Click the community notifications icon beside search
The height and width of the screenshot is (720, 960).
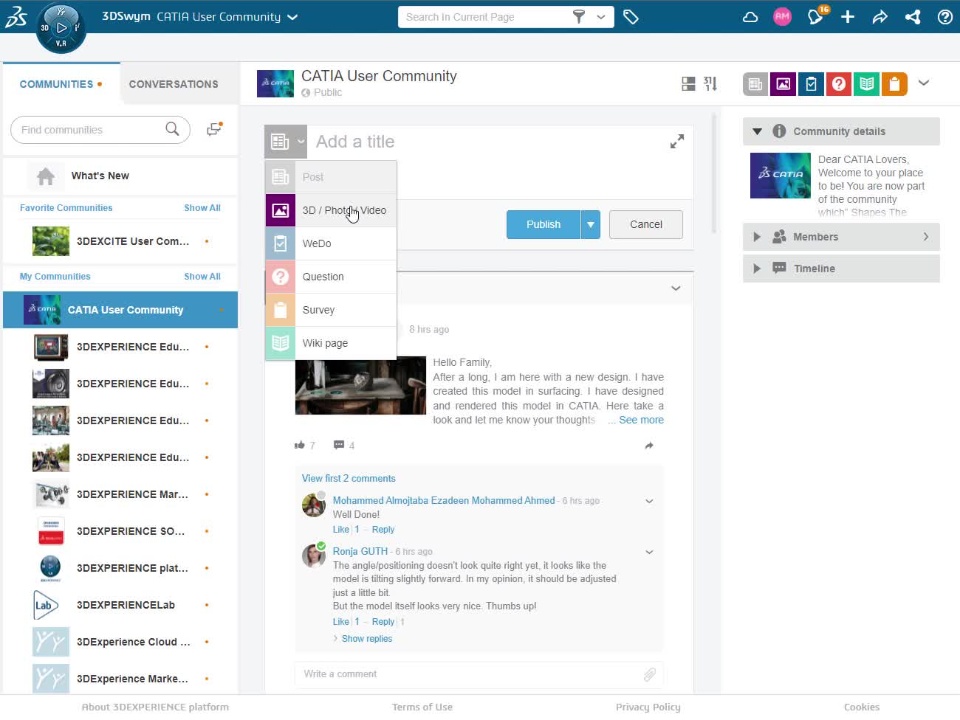[x=214, y=129]
